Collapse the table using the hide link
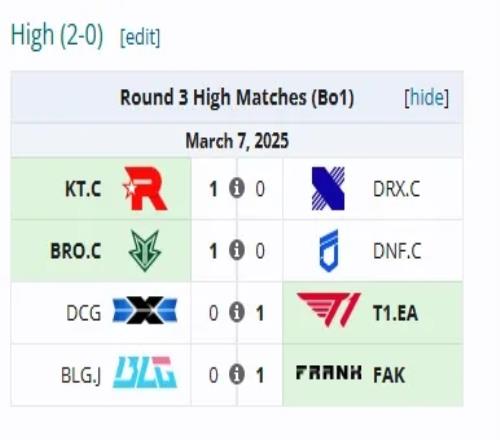 [426, 98]
